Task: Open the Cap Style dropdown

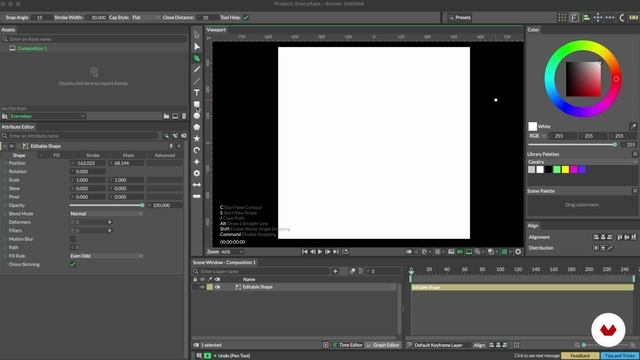Action: [146, 18]
